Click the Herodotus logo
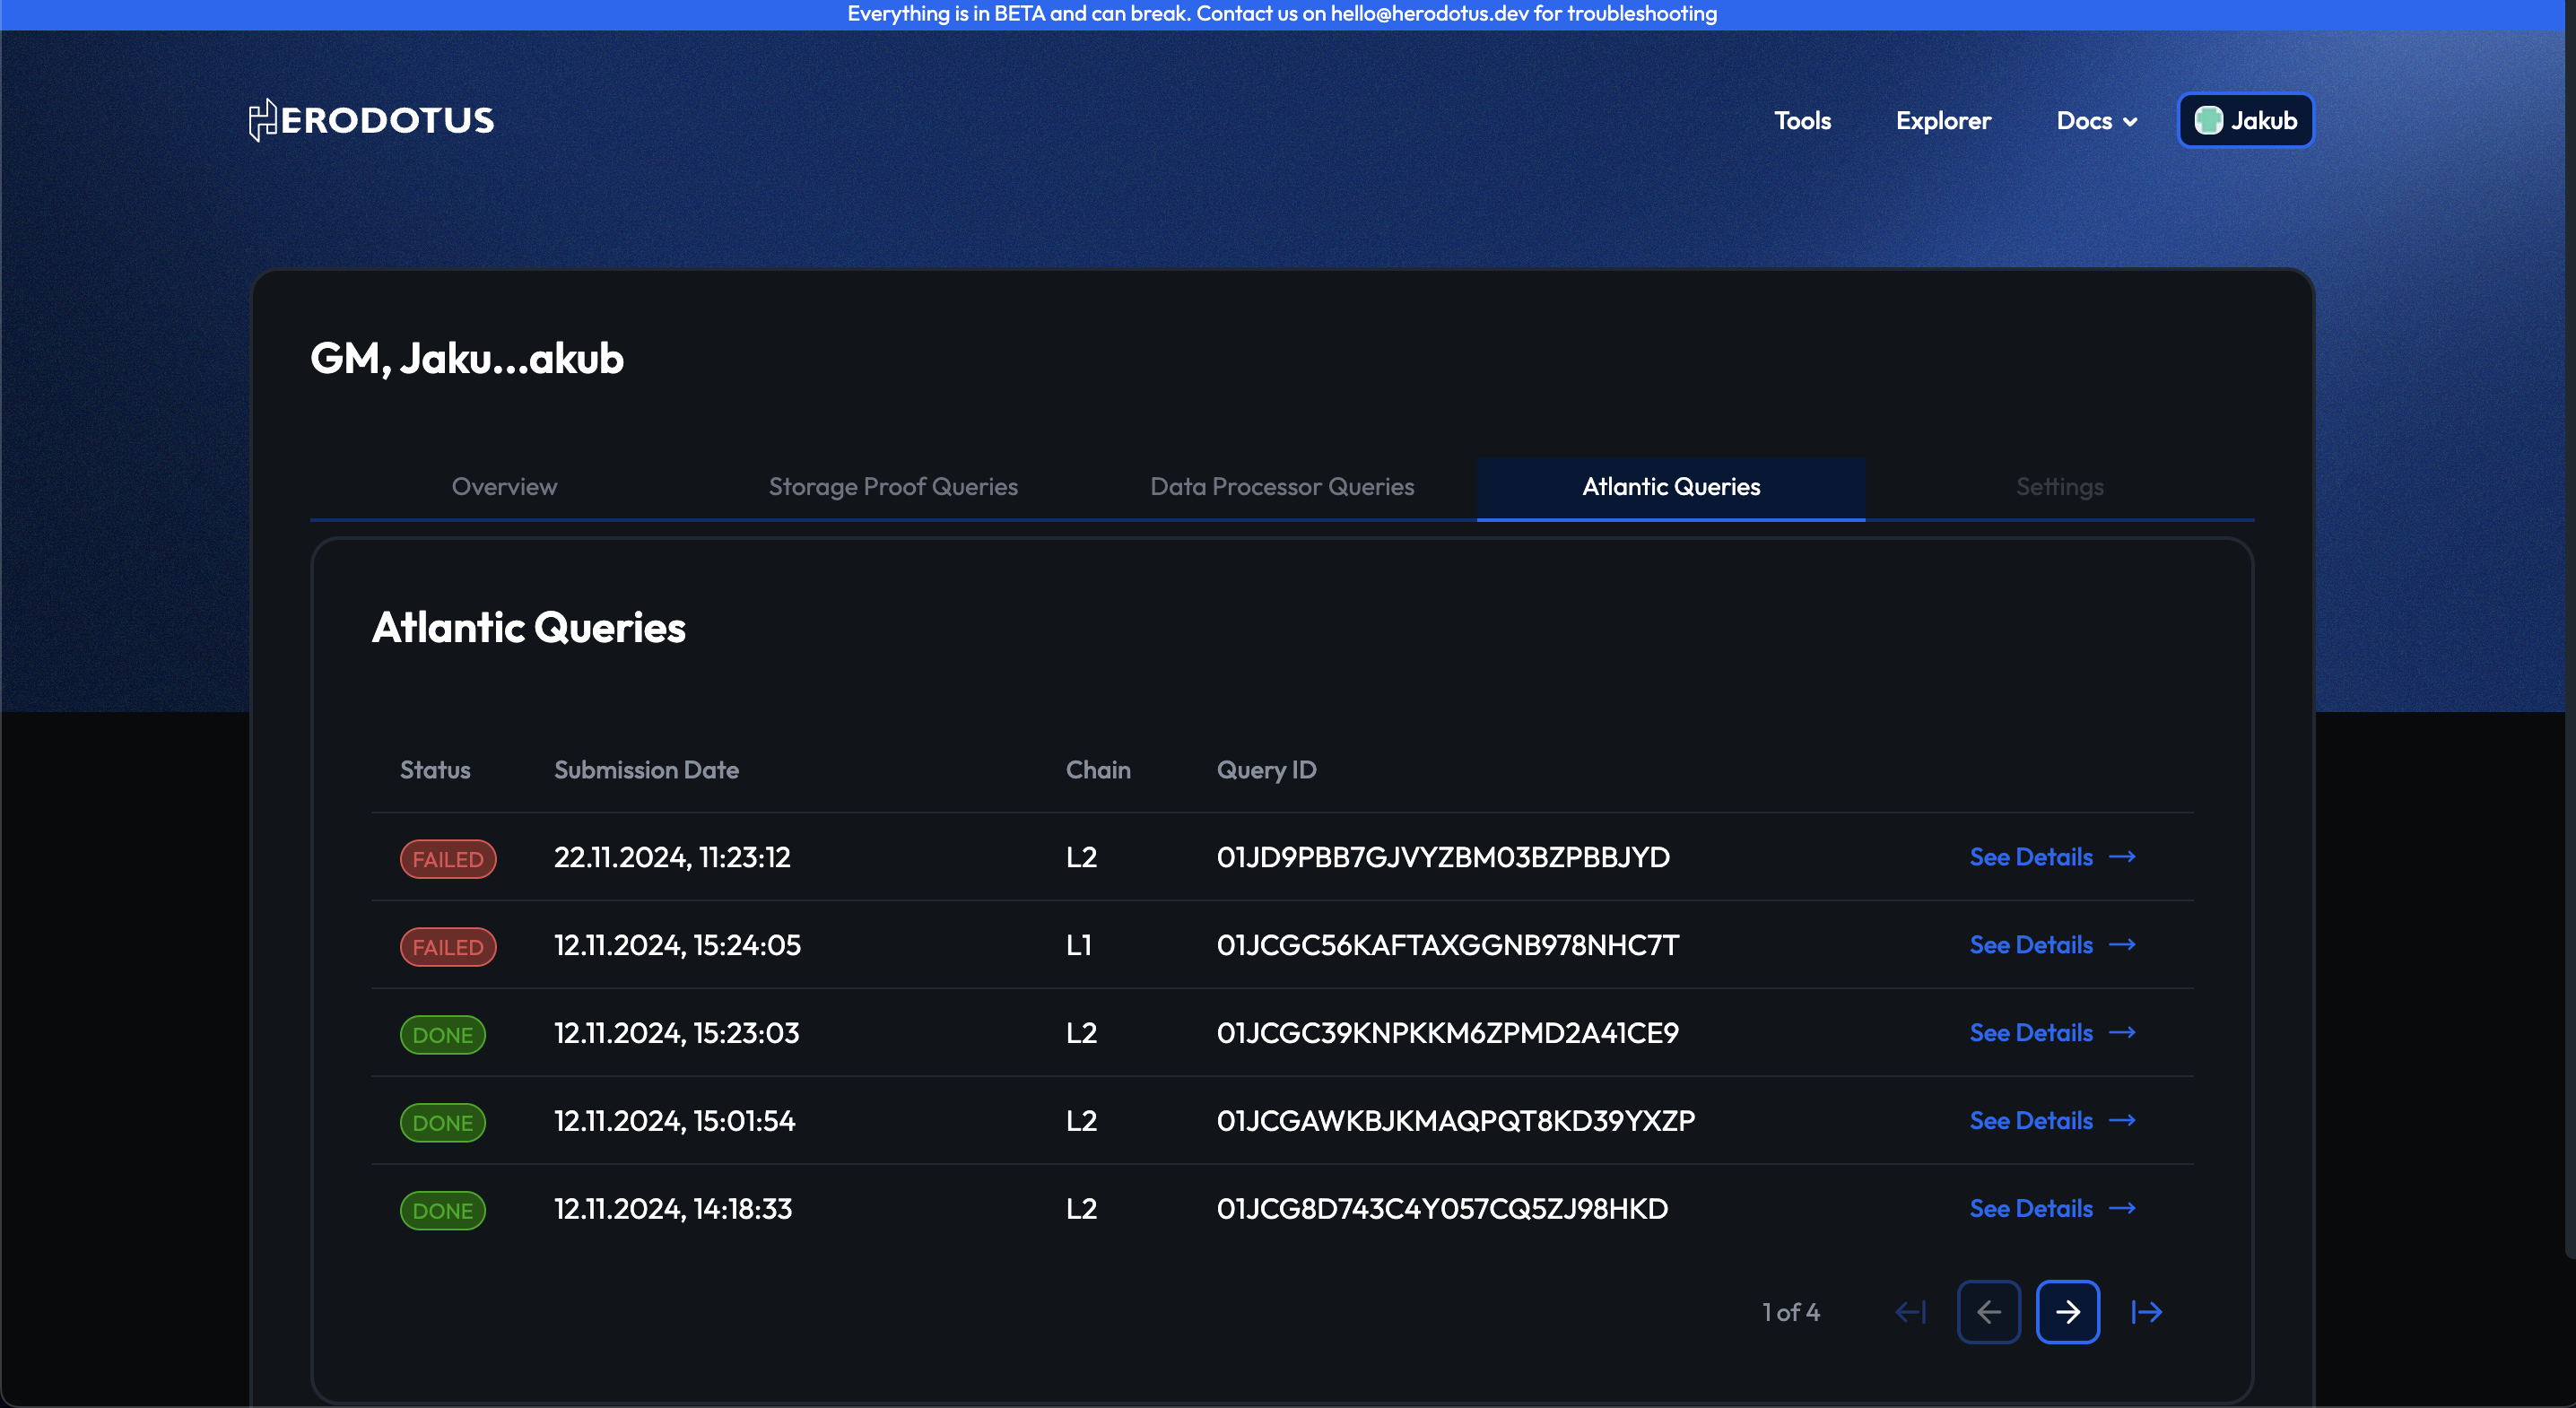The height and width of the screenshot is (1408, 2576). [371, 120]
